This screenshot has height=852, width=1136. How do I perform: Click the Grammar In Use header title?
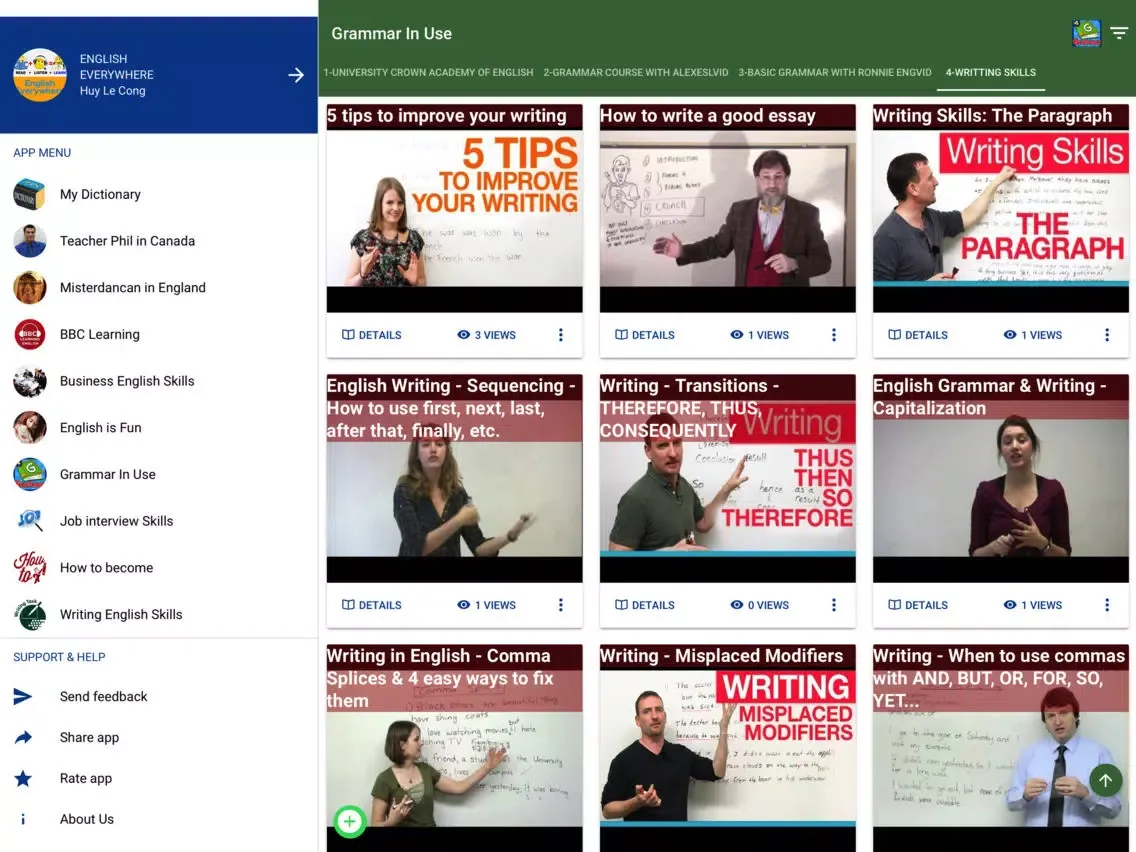click(x=391, y=33)
